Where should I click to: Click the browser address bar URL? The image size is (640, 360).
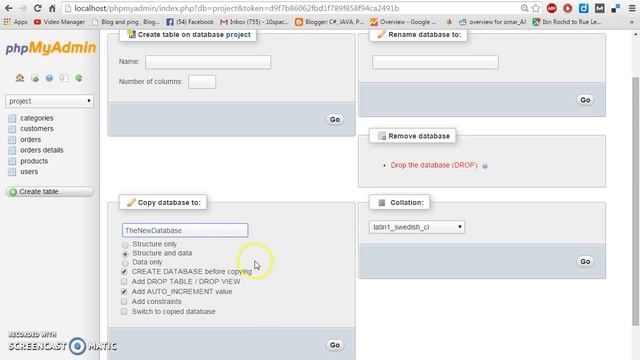[237, 8]
